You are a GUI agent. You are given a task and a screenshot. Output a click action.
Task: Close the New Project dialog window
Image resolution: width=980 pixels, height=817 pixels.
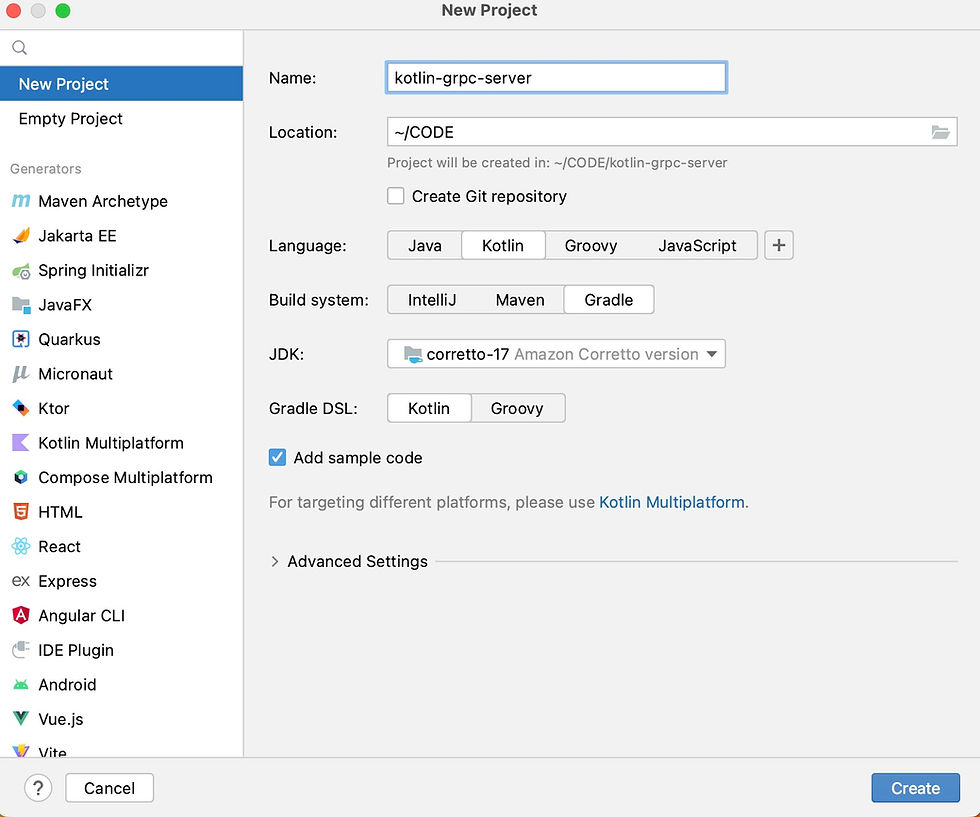coord(13,10)
